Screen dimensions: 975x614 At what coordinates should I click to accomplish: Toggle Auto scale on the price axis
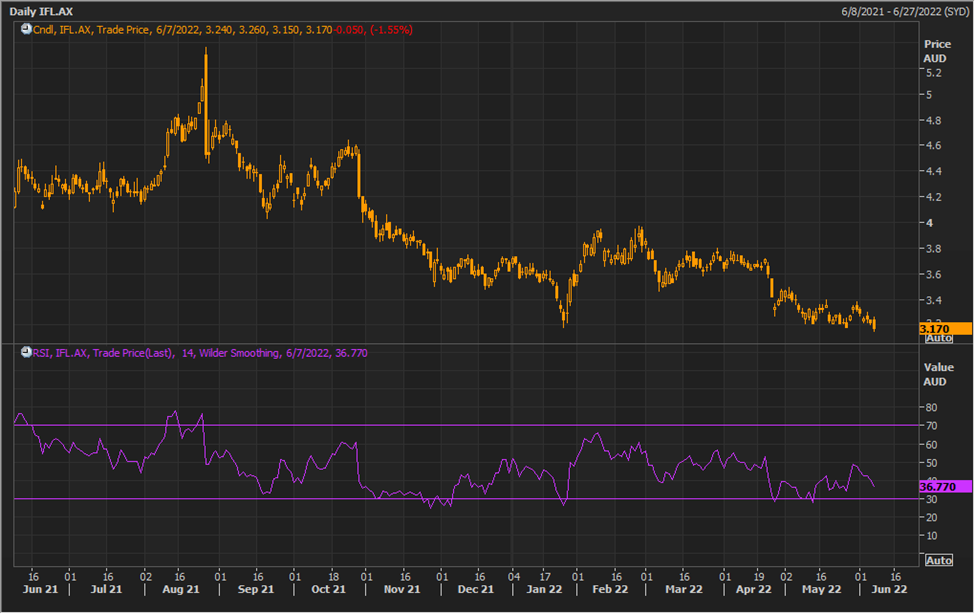click(x=938, y=339)
